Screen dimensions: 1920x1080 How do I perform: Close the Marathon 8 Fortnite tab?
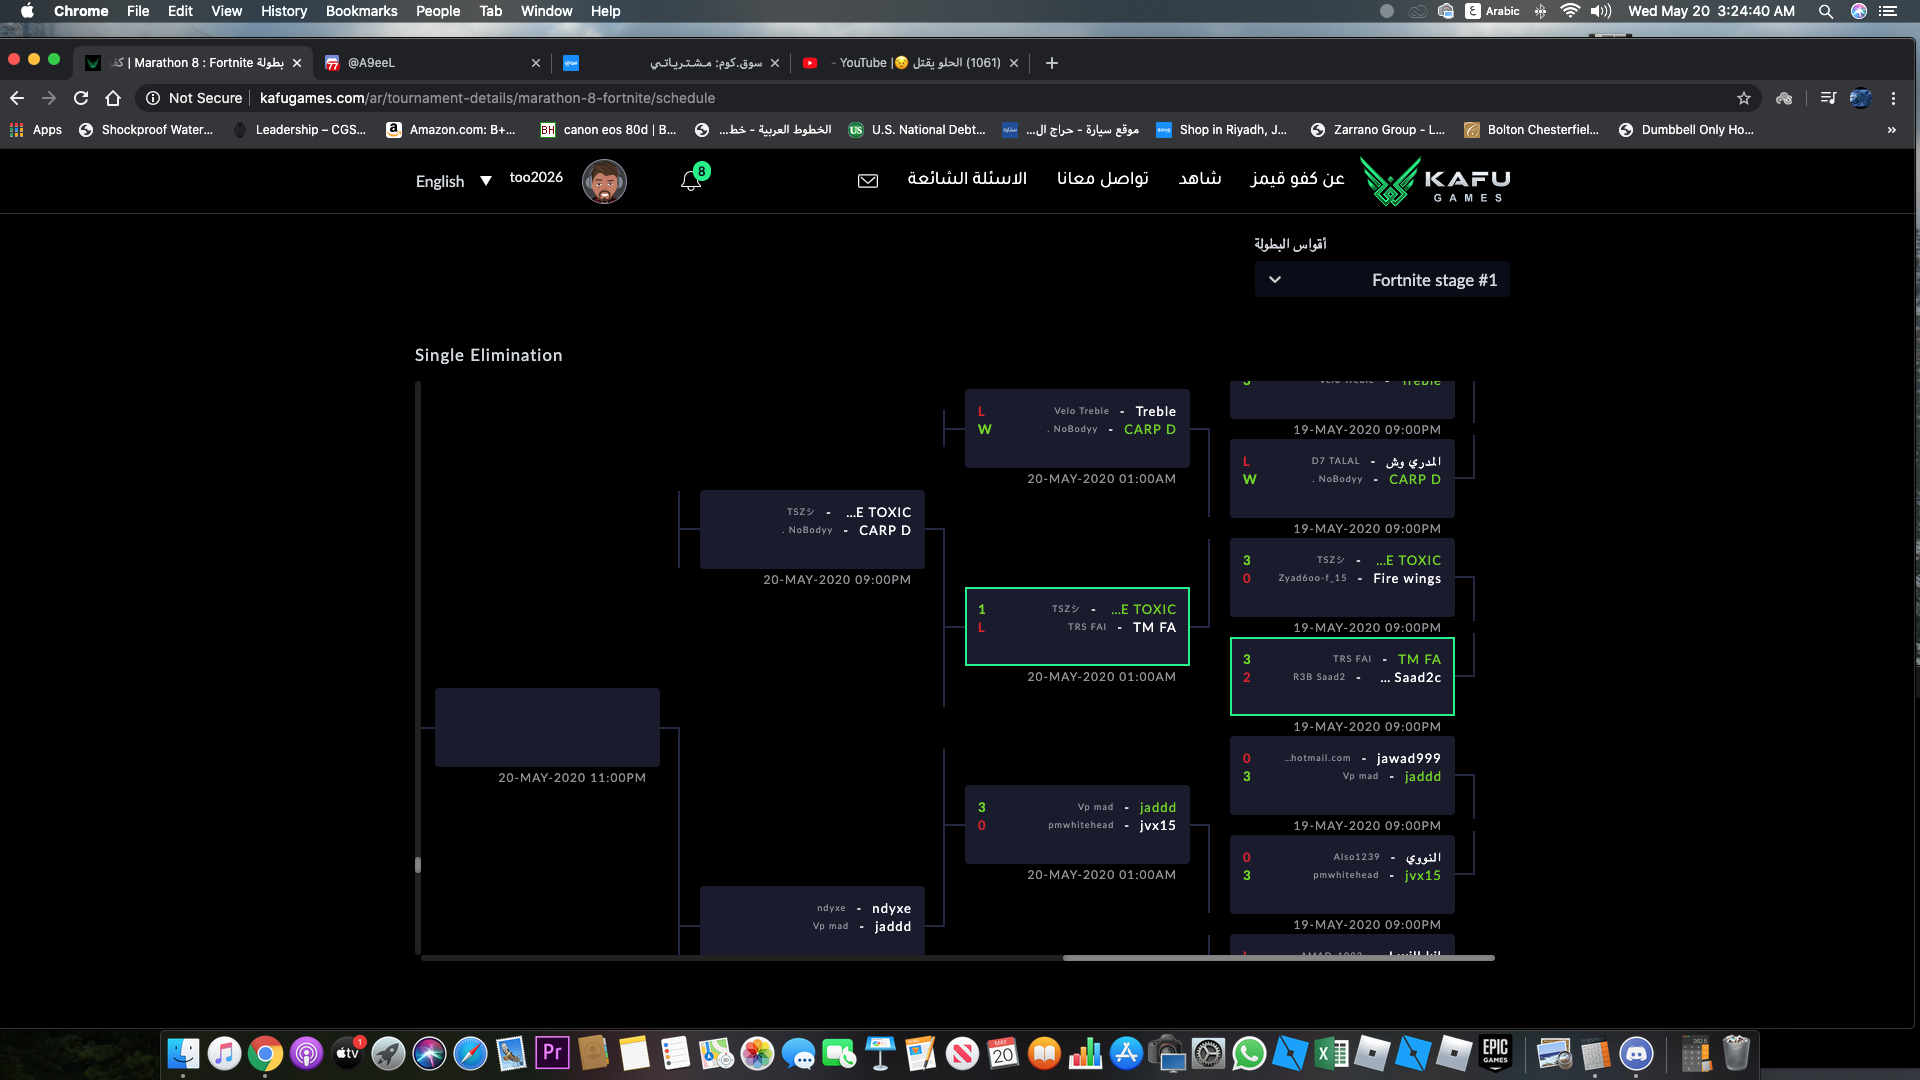tap(297, 63)
